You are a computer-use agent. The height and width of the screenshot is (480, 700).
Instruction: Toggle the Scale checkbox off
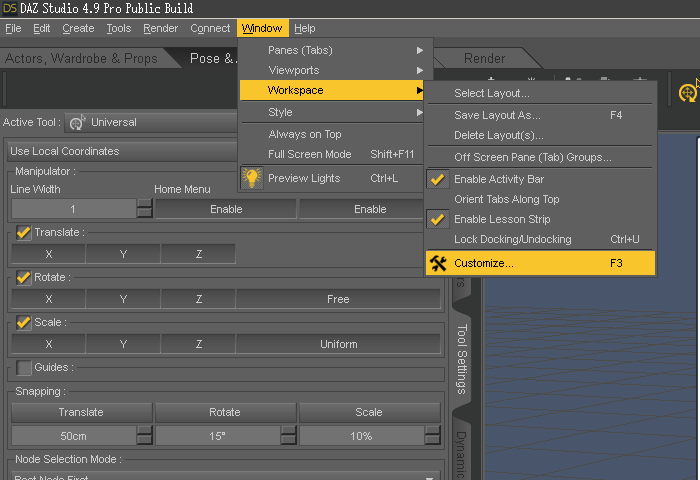24,322
